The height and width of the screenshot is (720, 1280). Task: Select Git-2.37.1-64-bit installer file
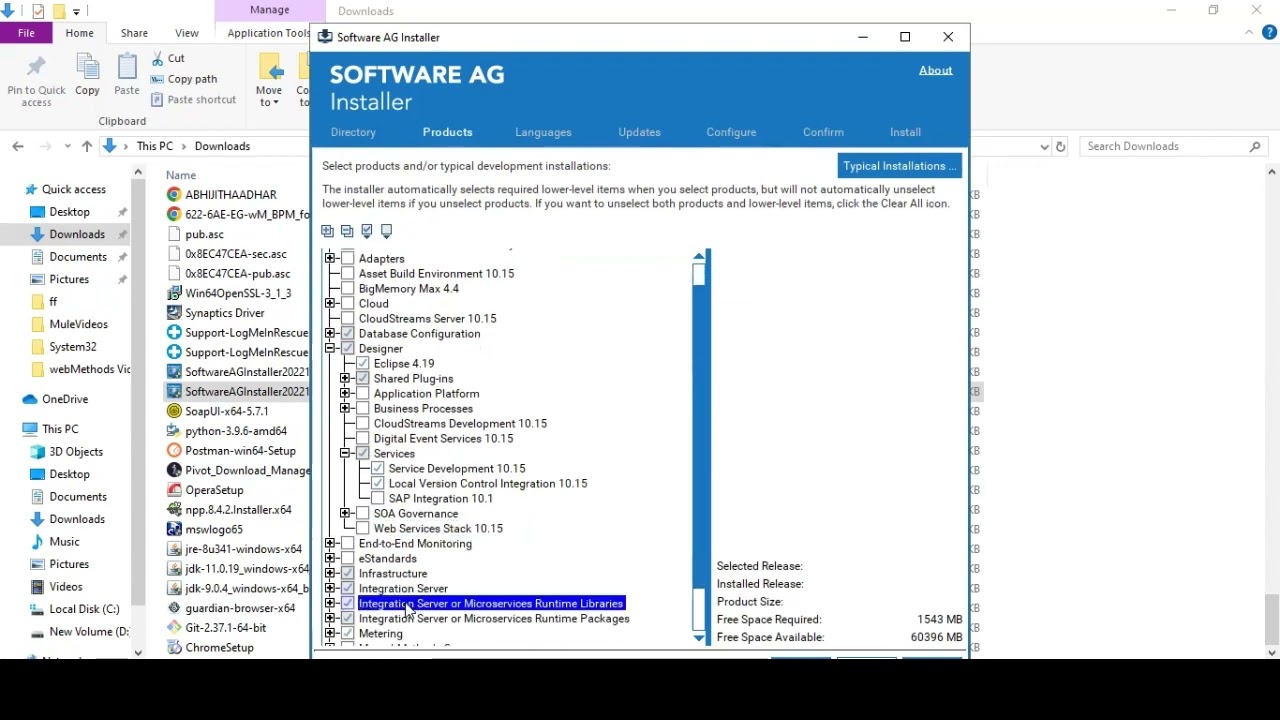tap(216, 628)
